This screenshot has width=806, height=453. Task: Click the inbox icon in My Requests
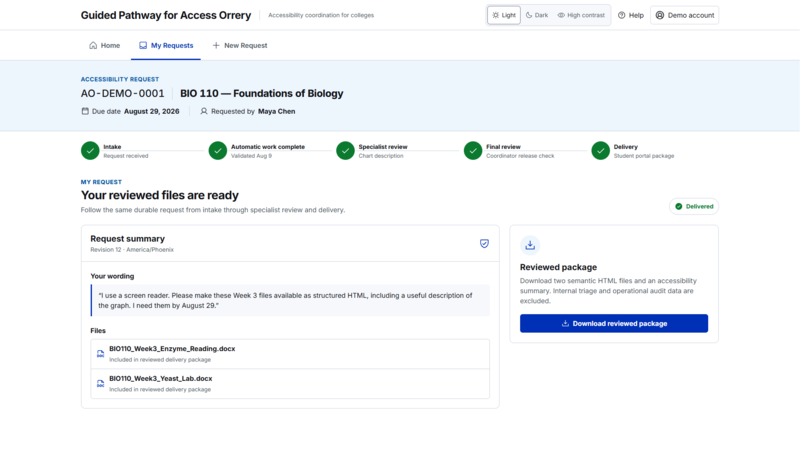pos(144,46)
